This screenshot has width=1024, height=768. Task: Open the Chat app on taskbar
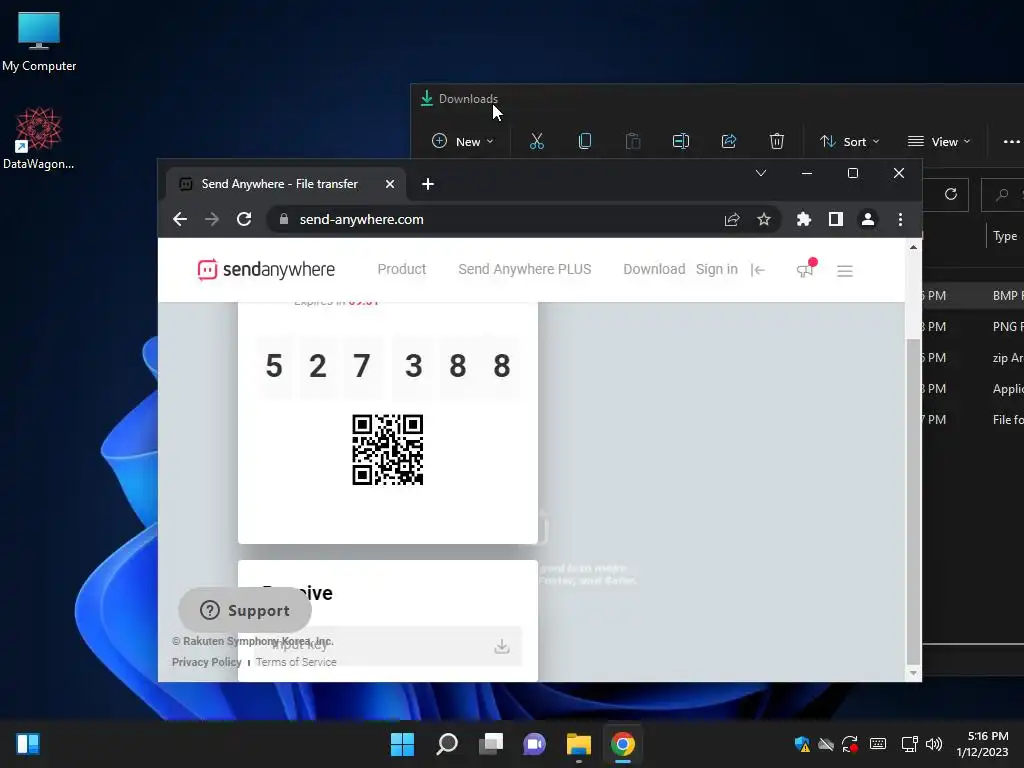534,744
